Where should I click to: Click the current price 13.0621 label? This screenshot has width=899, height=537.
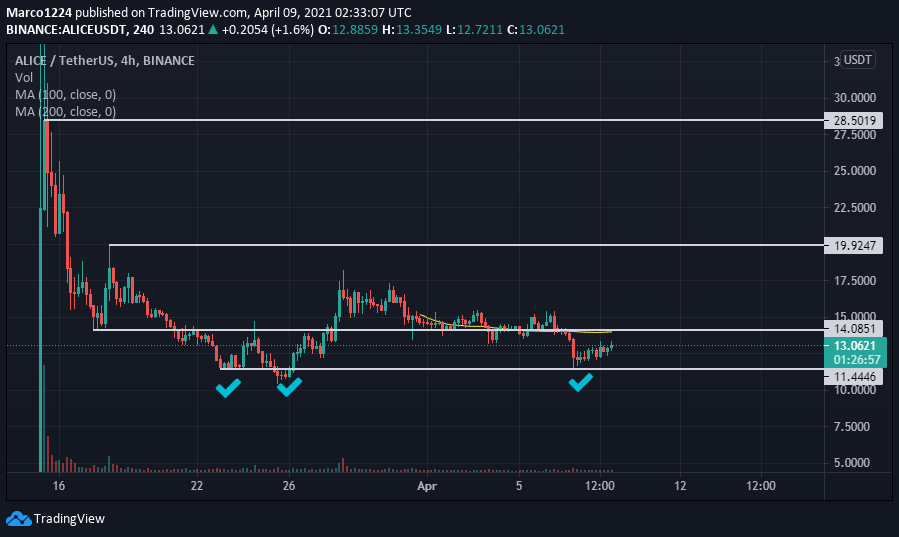[x=855, y=346]
